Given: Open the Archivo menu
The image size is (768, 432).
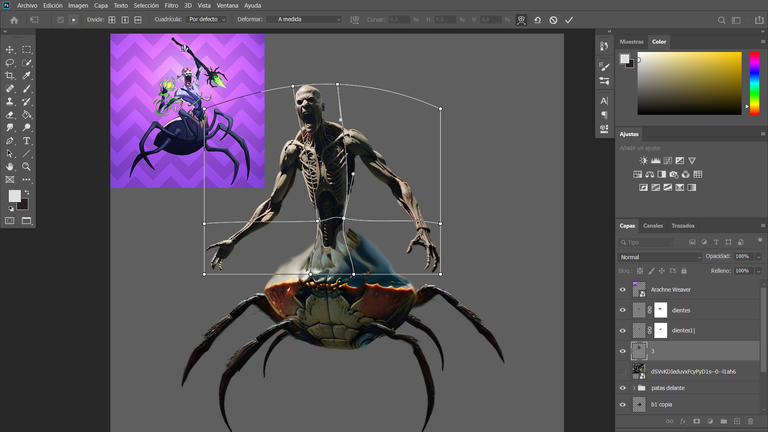Looking at the screenshot, I should [27, 5].
